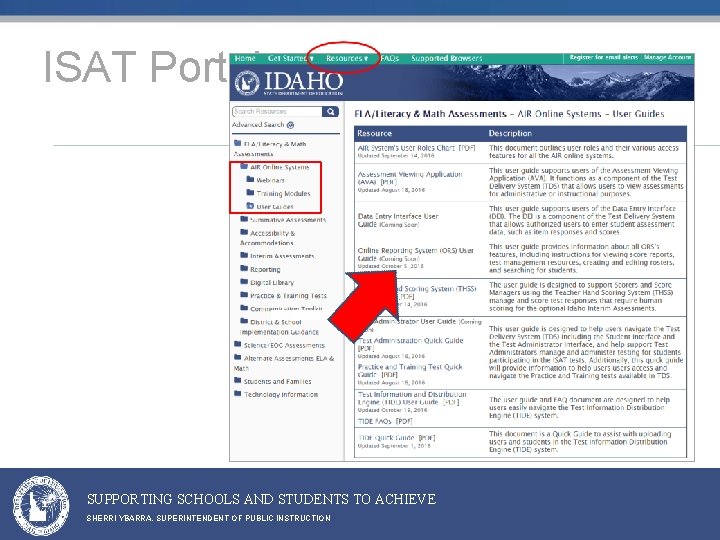The image size is (720, 540).
Task: Select Training Modules in sidebar
Action: point(283,194)
